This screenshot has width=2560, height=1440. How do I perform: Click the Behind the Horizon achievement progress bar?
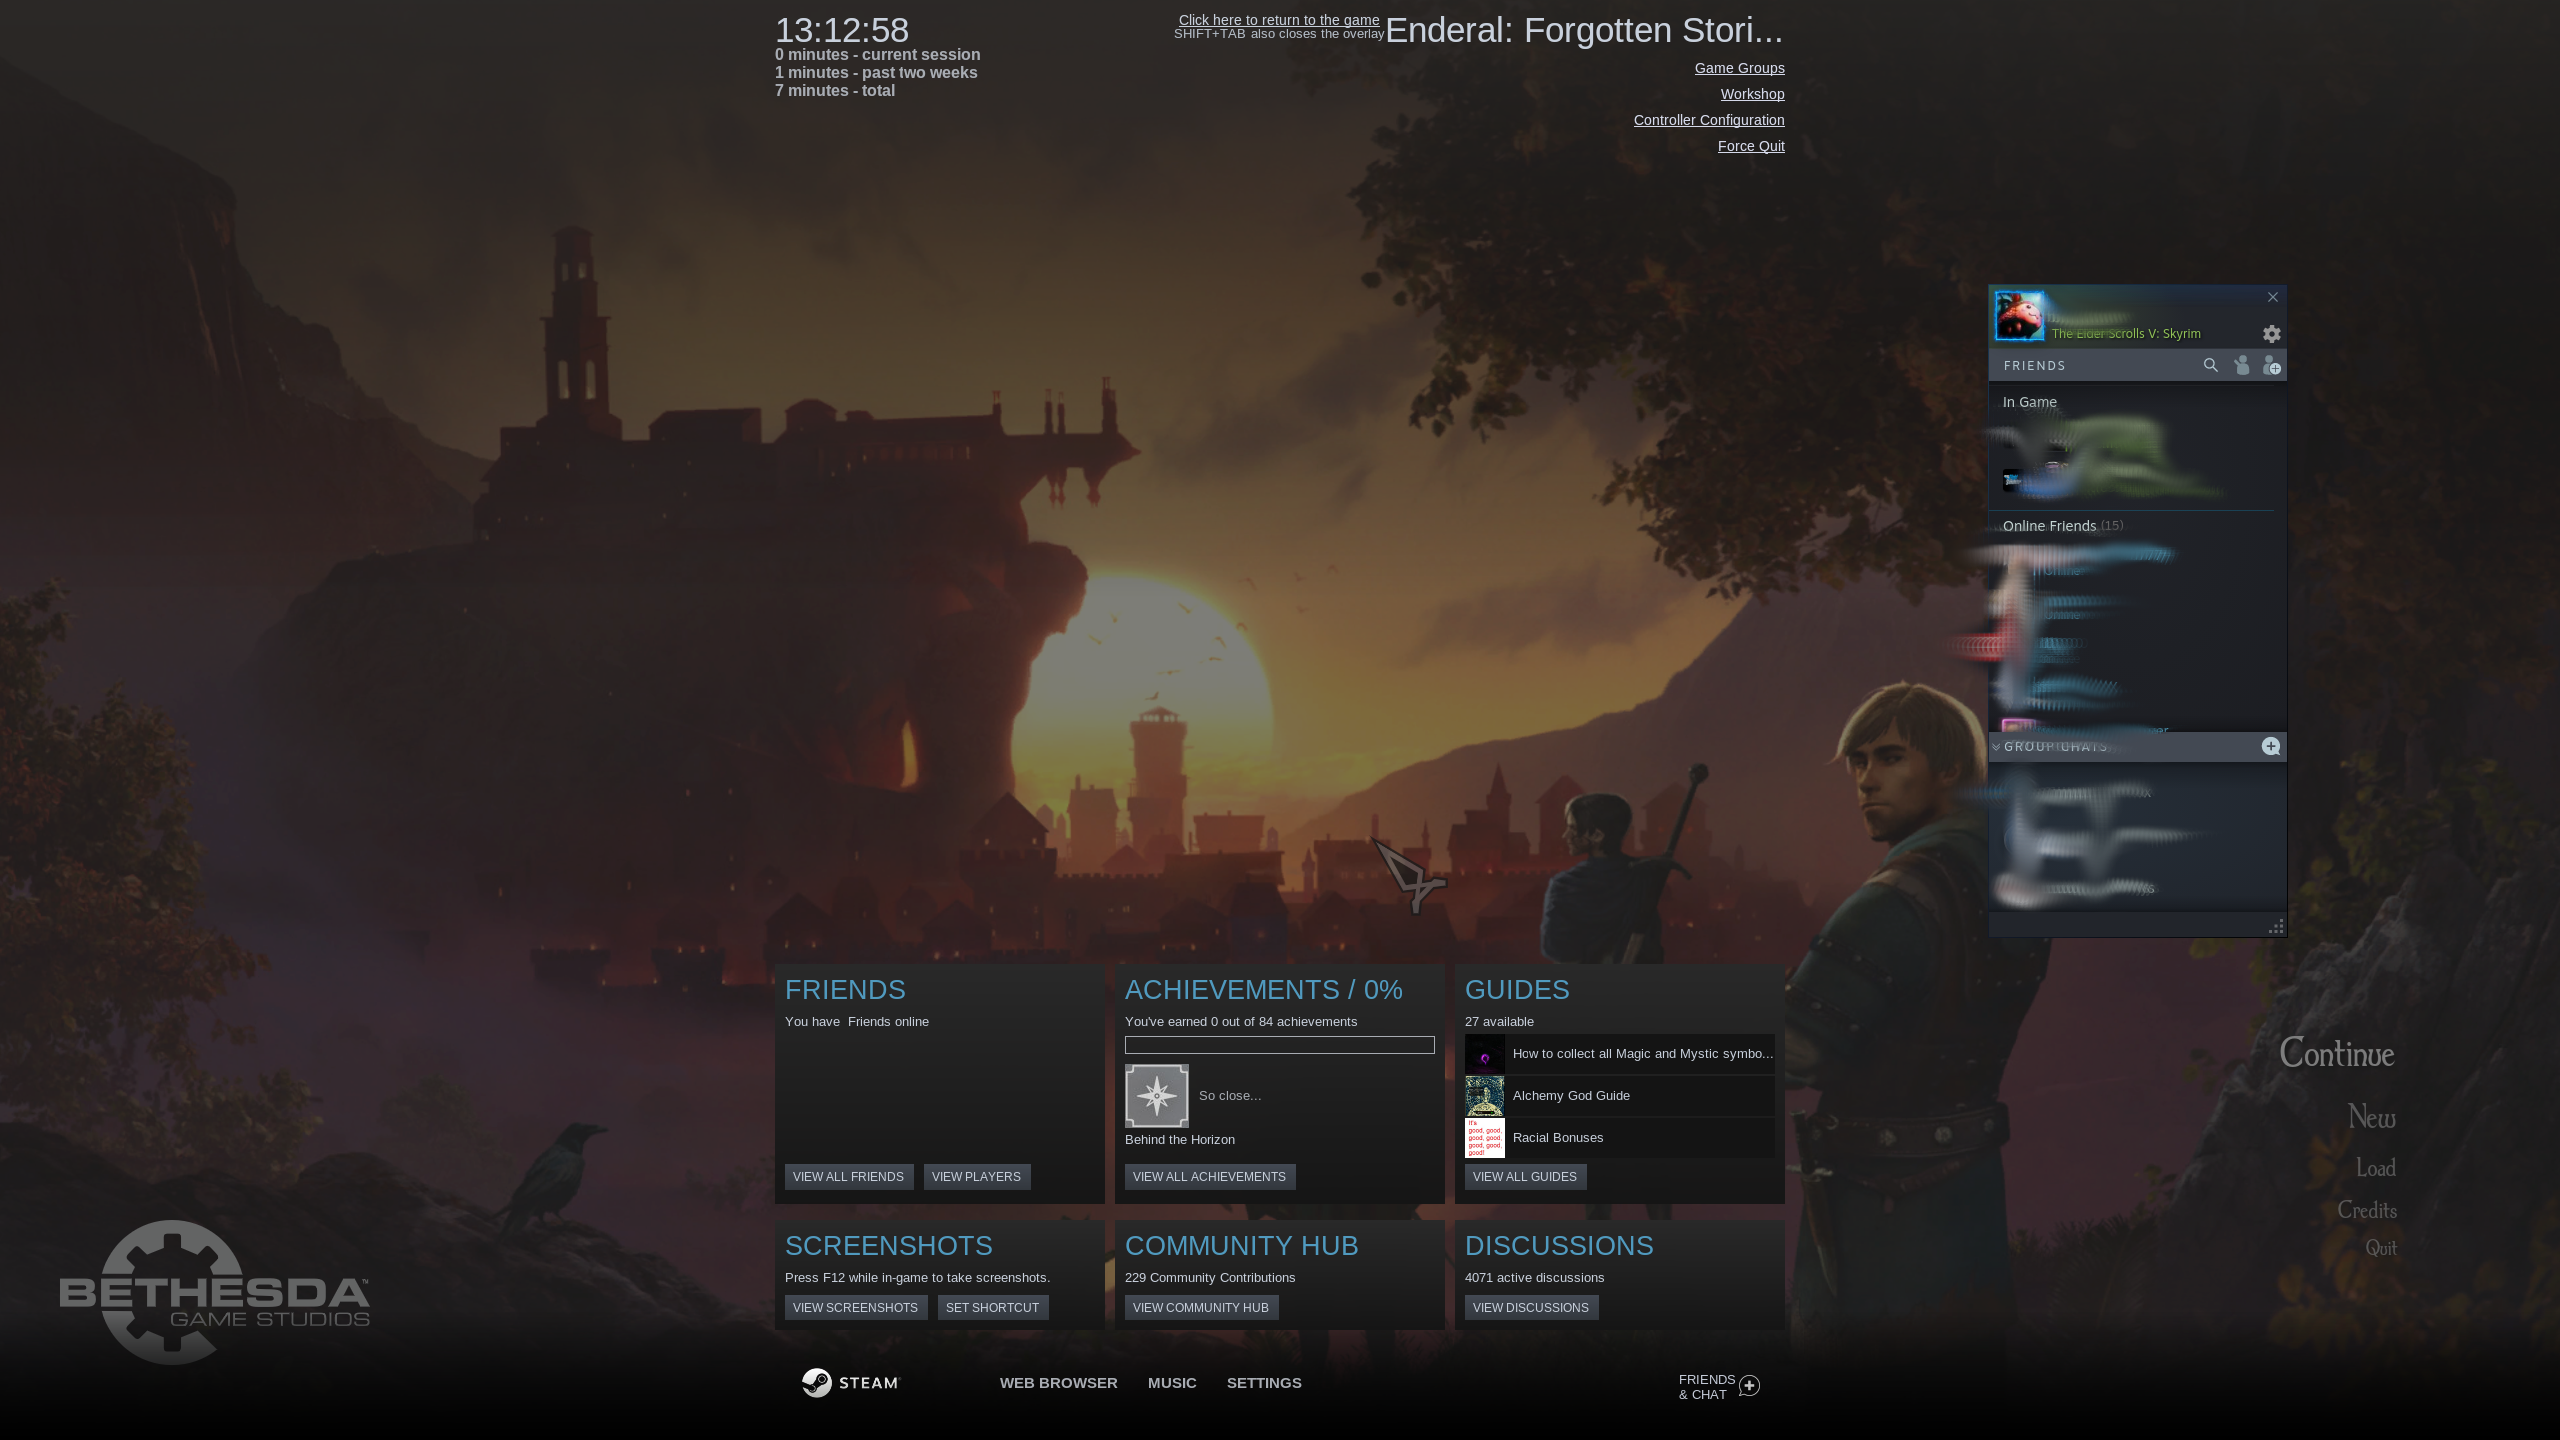[1280, 1044]
